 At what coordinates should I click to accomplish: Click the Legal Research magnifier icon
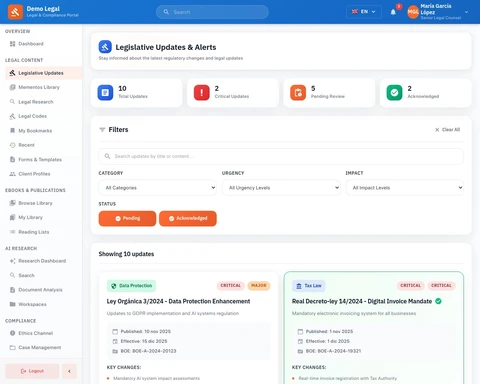tap(13, 102)
